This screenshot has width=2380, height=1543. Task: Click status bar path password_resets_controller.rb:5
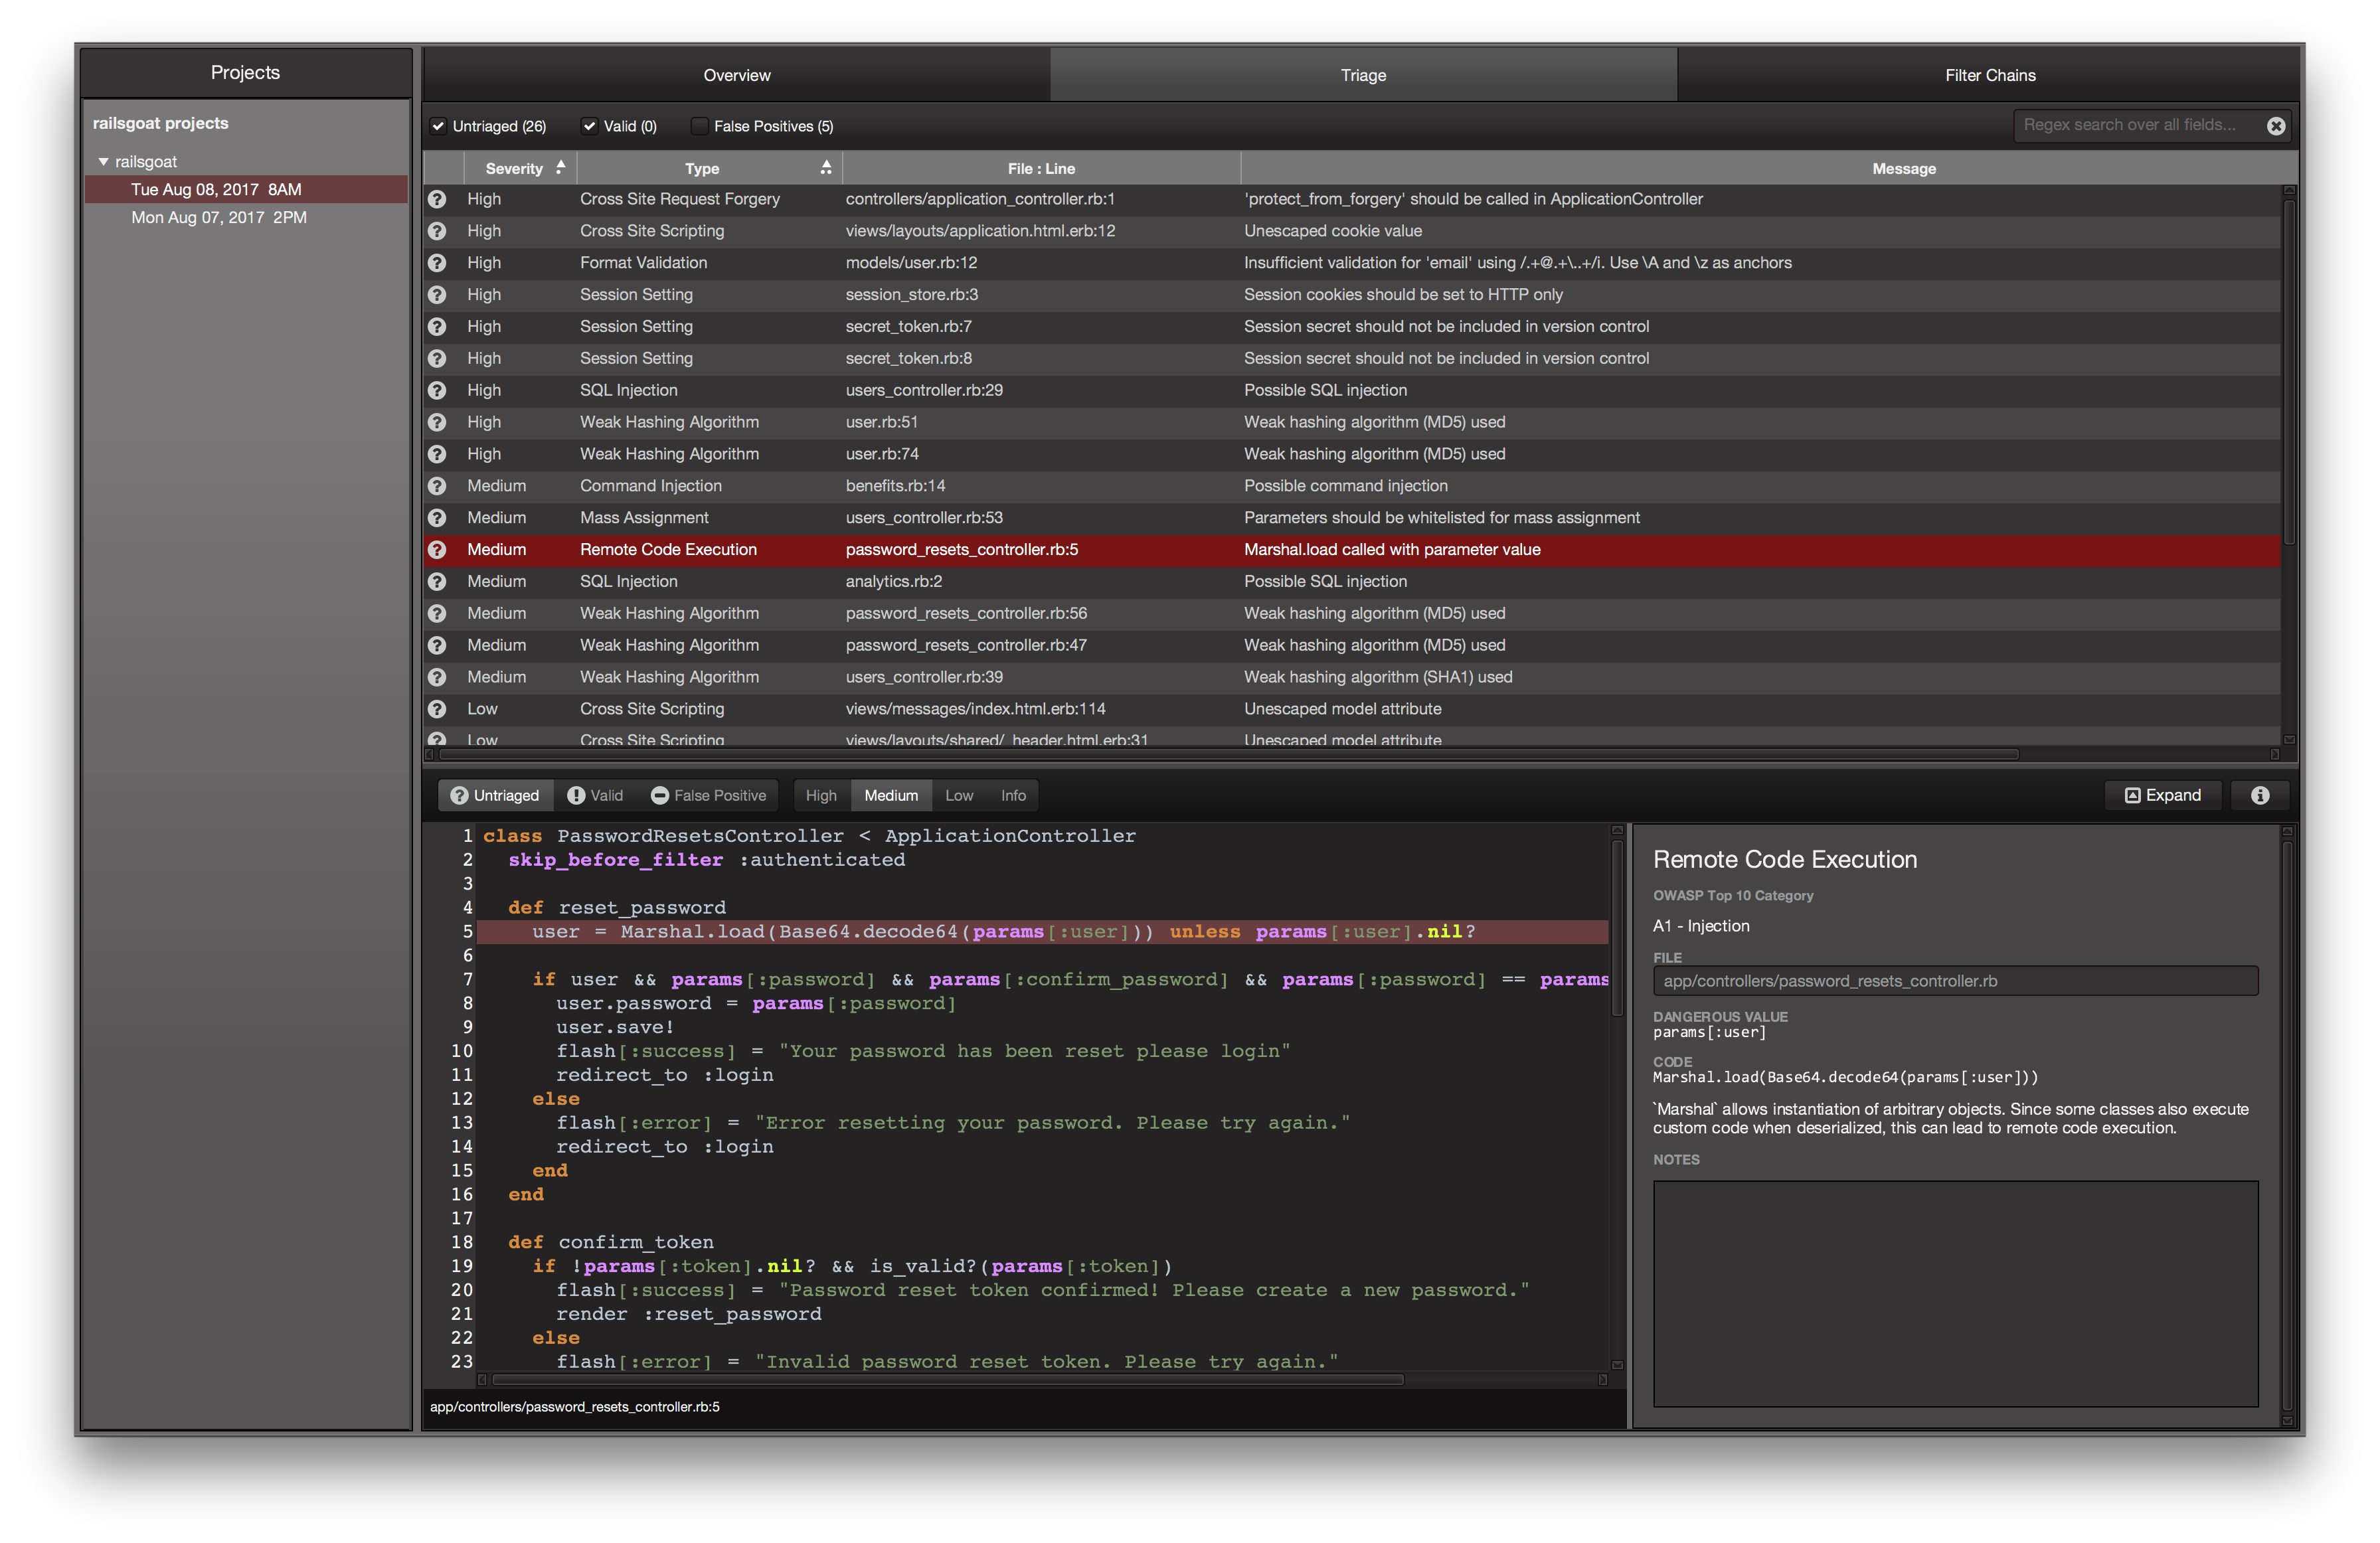point(574,1407)
